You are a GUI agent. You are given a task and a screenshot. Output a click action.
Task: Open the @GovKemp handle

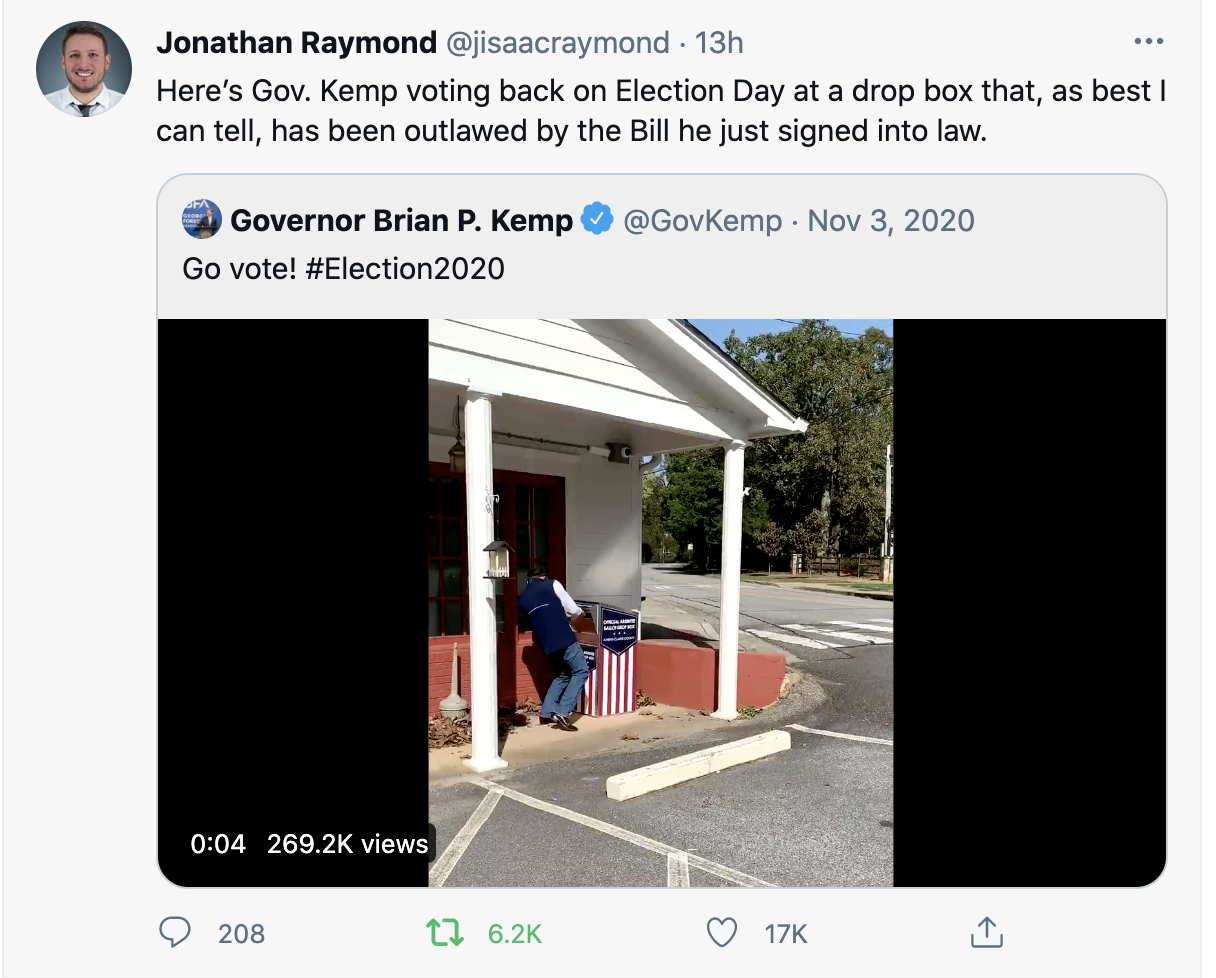[703, 220]
